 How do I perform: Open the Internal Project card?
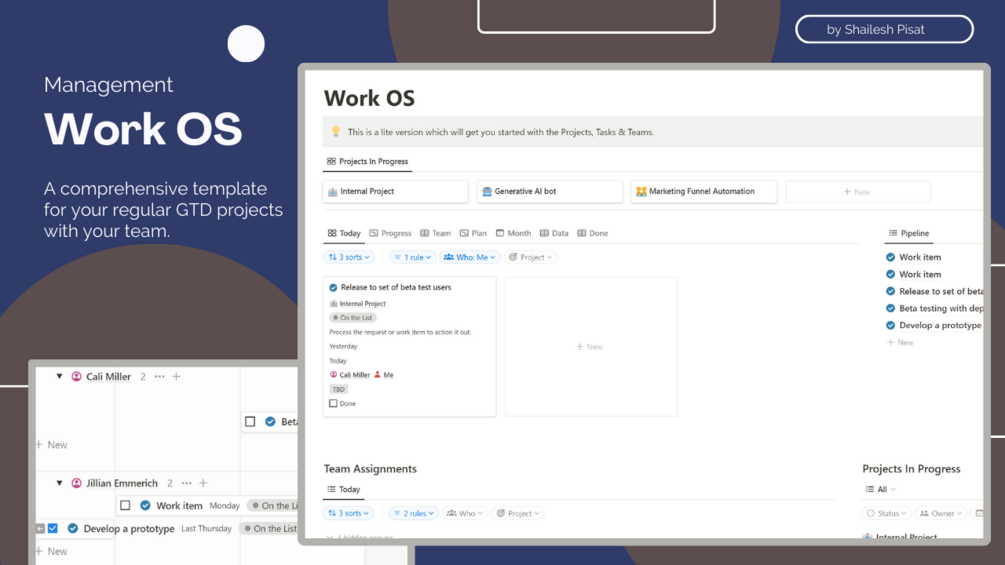tap(395, 192)
